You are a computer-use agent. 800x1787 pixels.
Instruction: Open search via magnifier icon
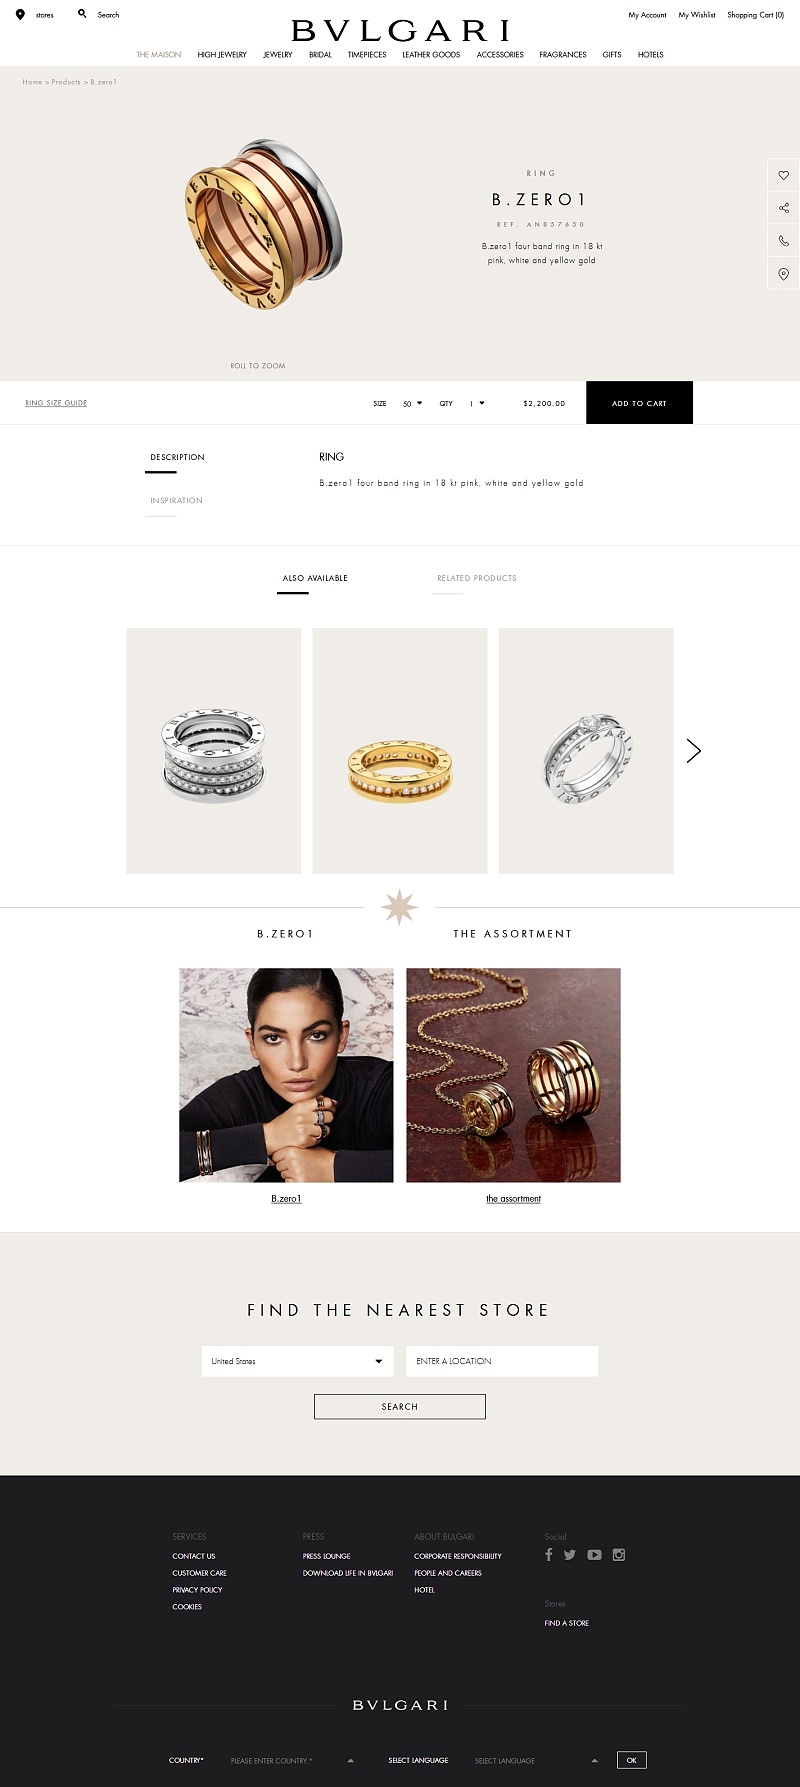tap(82, 14)
